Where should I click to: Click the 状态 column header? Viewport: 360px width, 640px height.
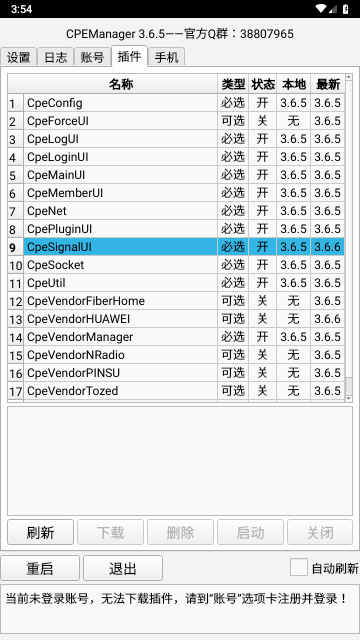(262, 84)
